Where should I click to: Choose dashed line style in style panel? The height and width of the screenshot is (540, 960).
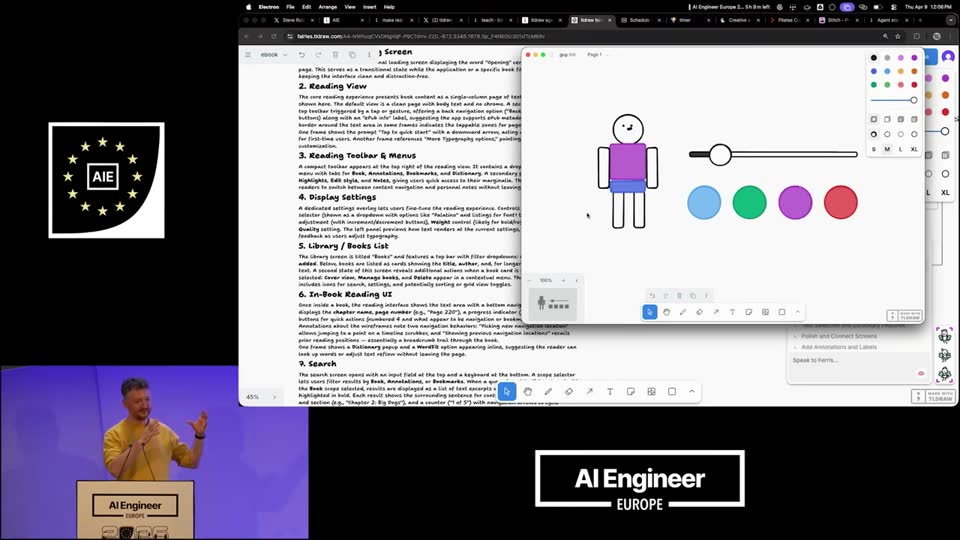tap(887, 134)
